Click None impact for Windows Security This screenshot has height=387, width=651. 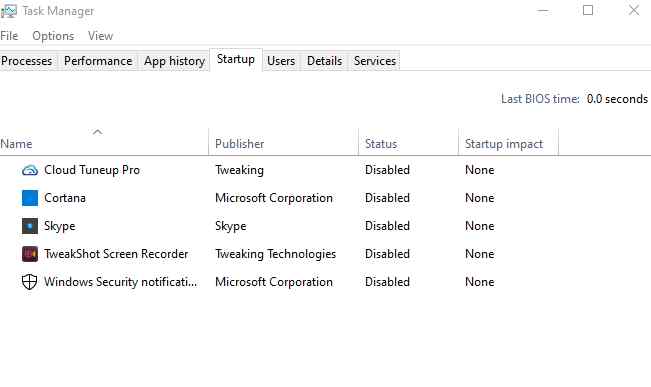point(480,282)
